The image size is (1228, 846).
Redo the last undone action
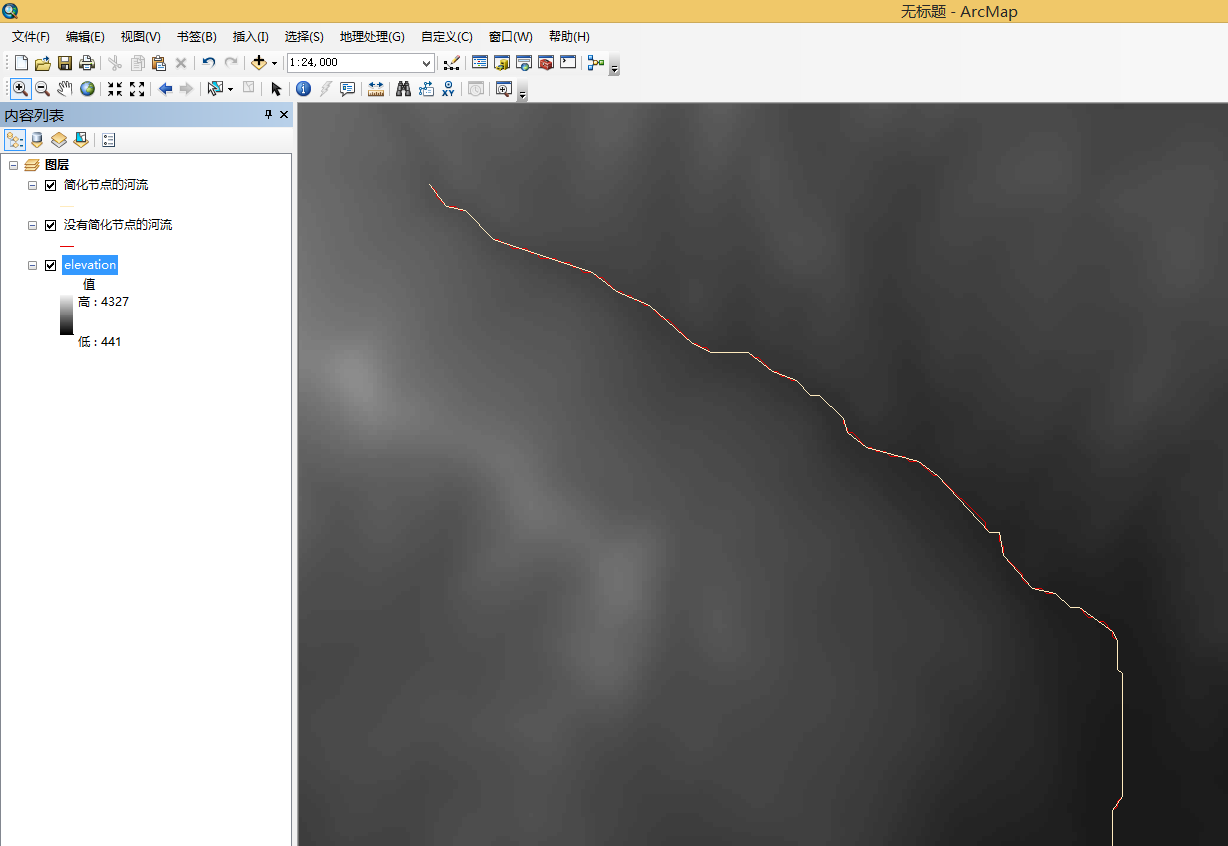[231, 62]
